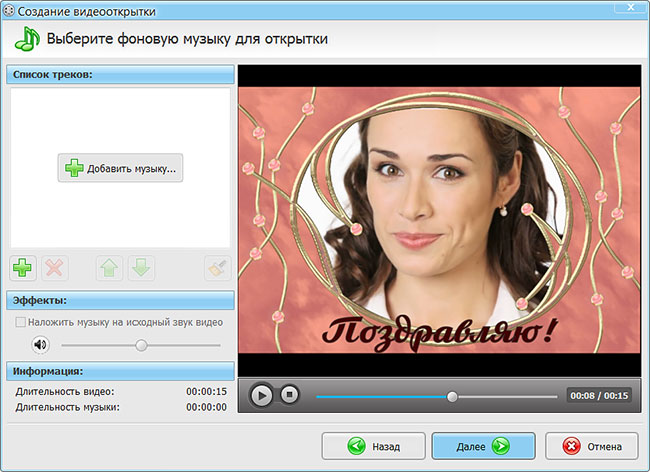The image size is (650, 472).
Task: Click the Информация section header
Action: click(x=120, y=371)
